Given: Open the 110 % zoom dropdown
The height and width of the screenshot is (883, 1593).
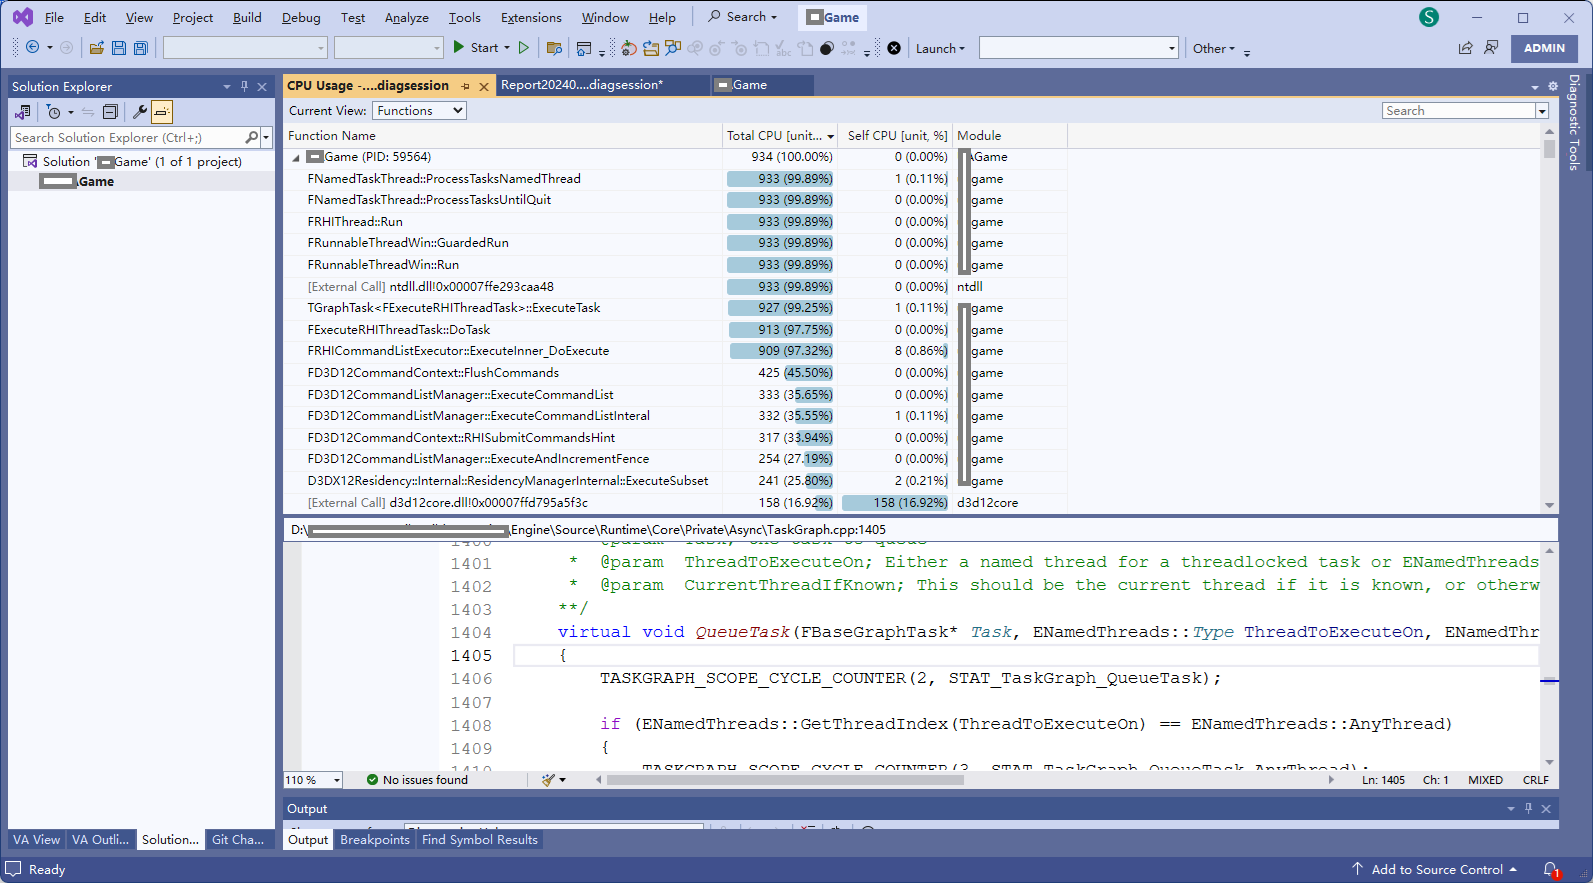Looking at the screenshot, I should click(x=337, y=780).
